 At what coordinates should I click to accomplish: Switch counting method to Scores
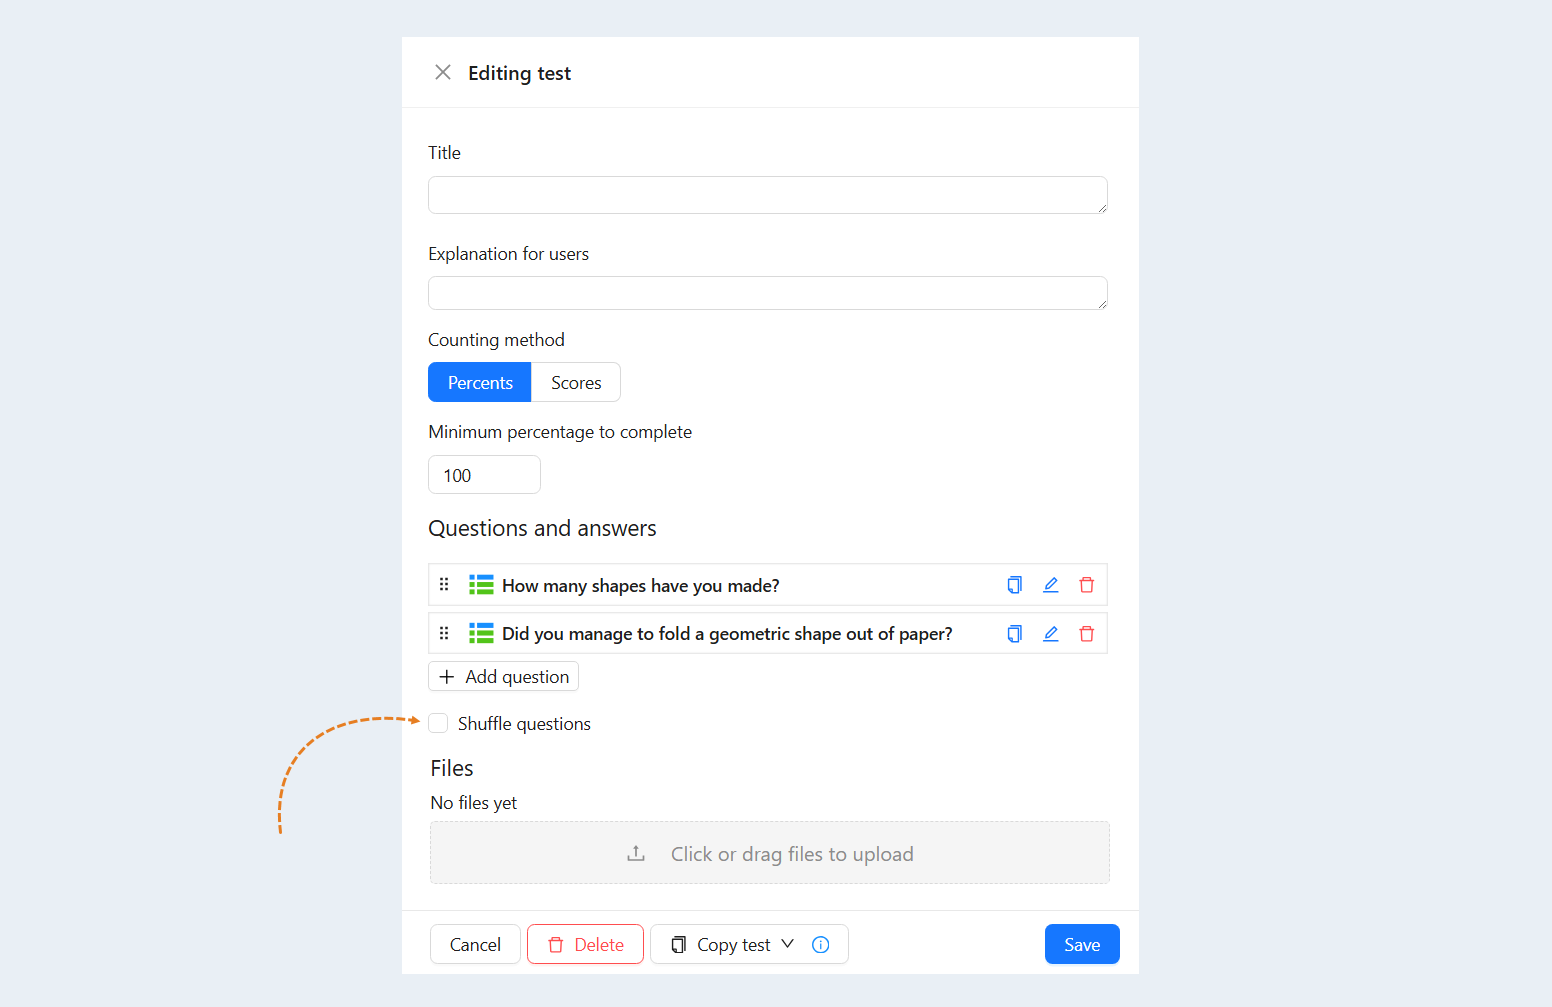[576, 382]
